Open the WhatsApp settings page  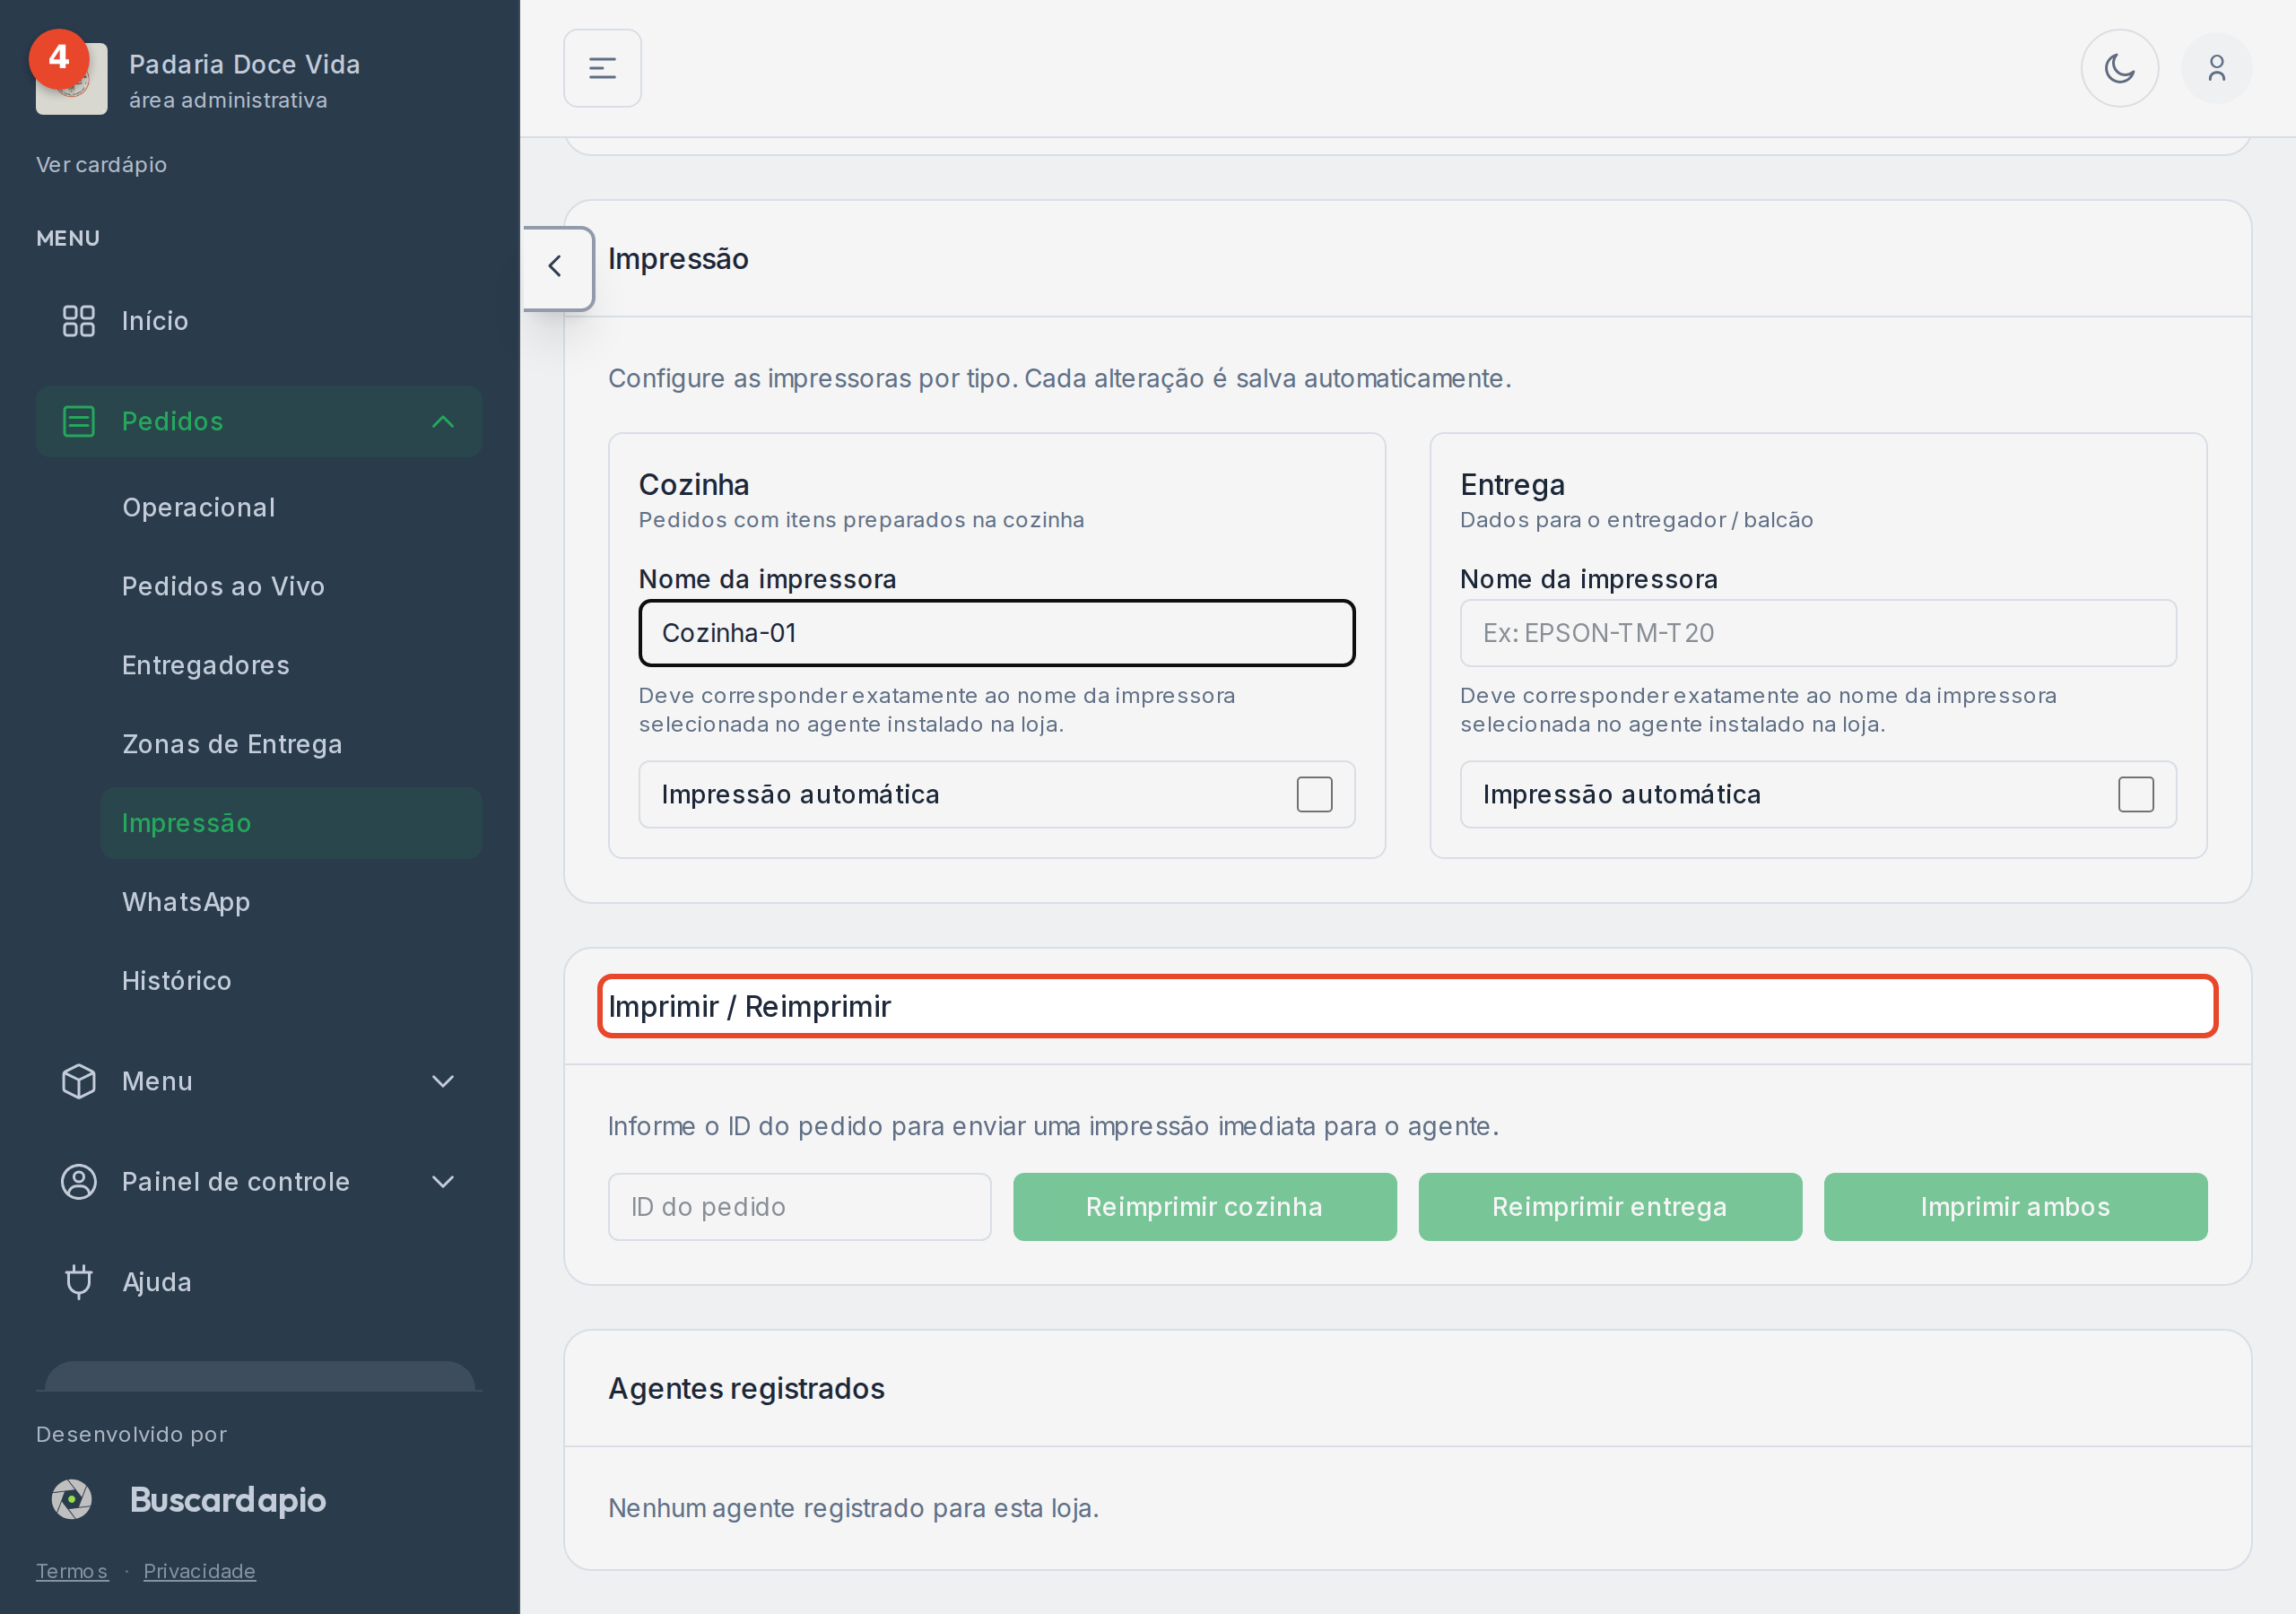coord(291,902)
